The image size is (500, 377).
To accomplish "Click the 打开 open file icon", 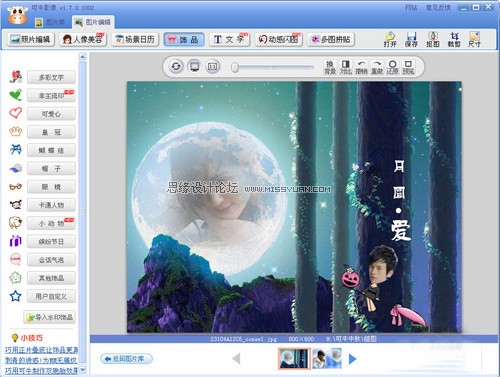I will pos(390,40).
